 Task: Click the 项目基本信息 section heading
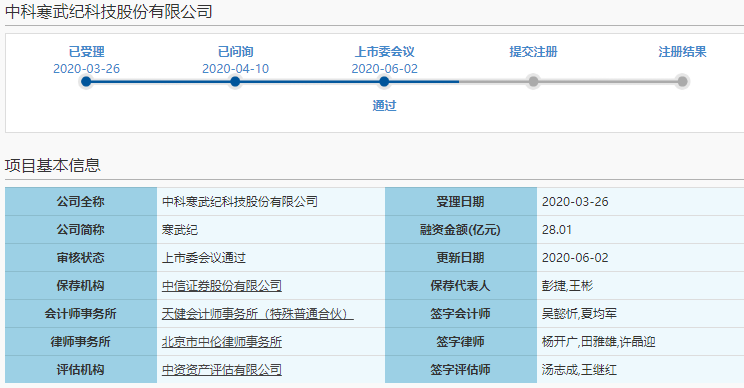pyautogui.click(x=53, y=165)
